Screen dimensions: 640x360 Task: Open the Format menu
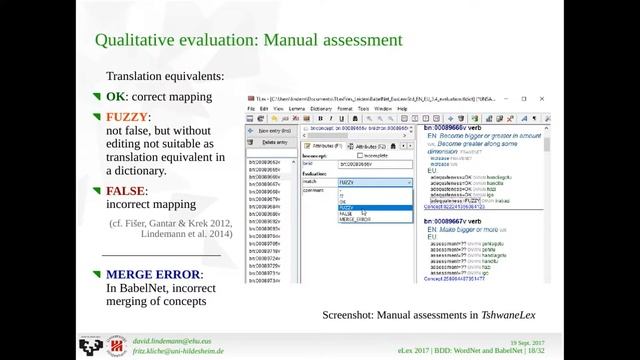coord(344,109)
